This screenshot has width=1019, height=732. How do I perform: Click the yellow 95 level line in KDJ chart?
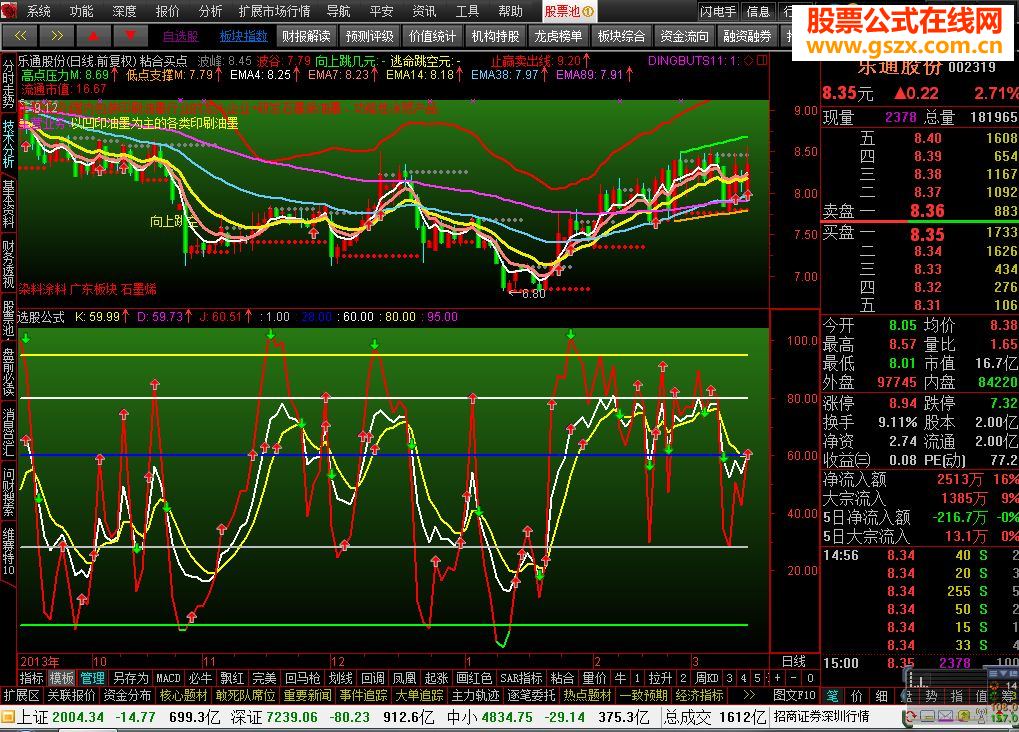(400, 355)
